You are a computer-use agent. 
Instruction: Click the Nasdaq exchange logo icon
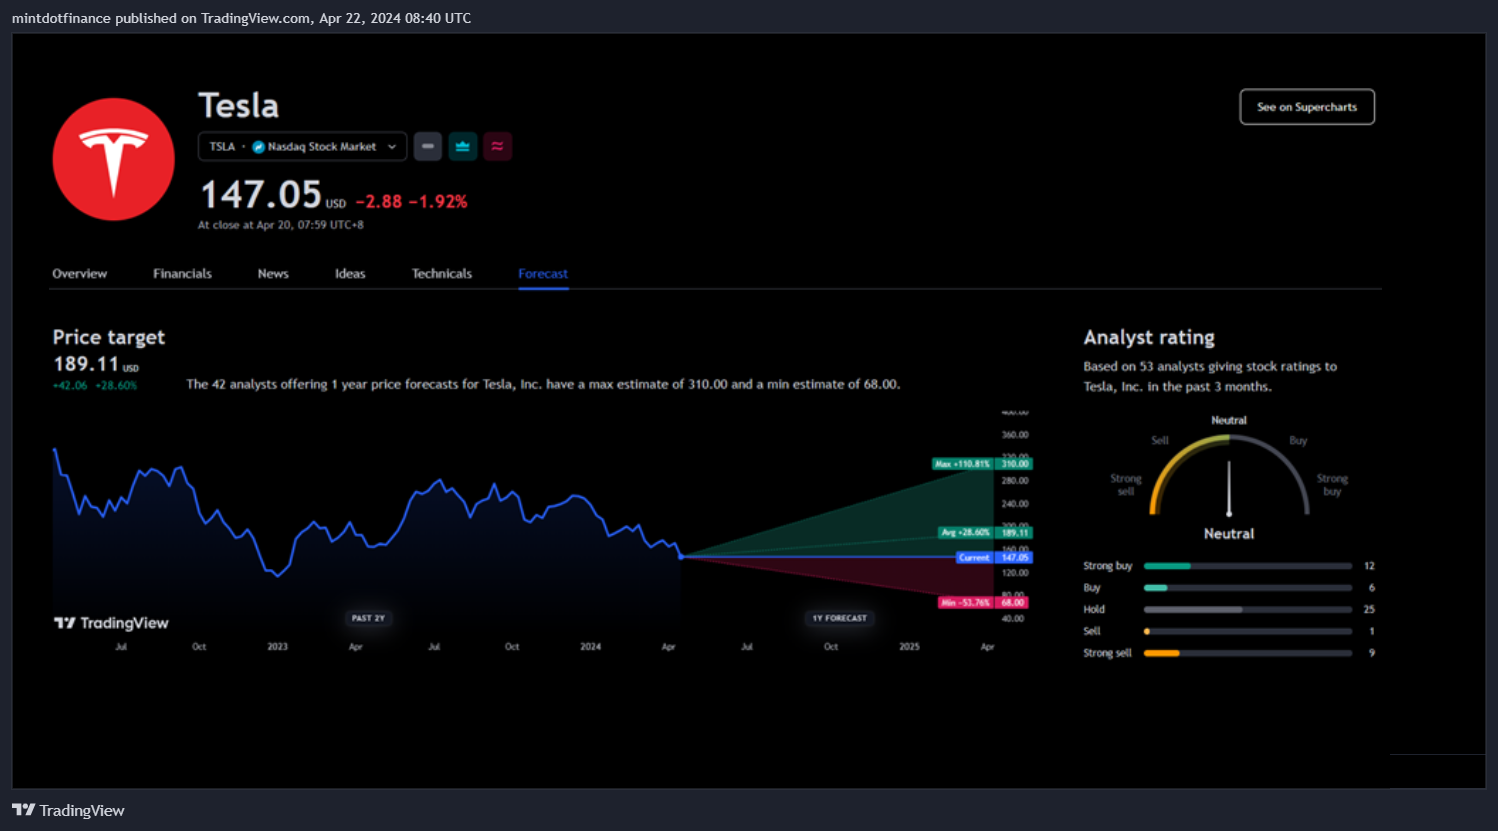click(258, 147)
